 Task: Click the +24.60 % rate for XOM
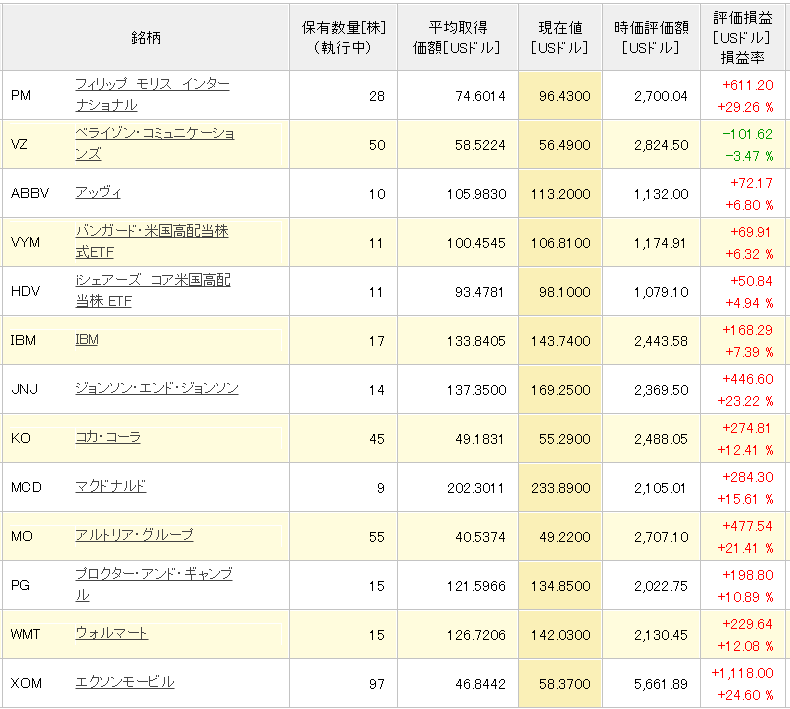[x=745, y=695]
